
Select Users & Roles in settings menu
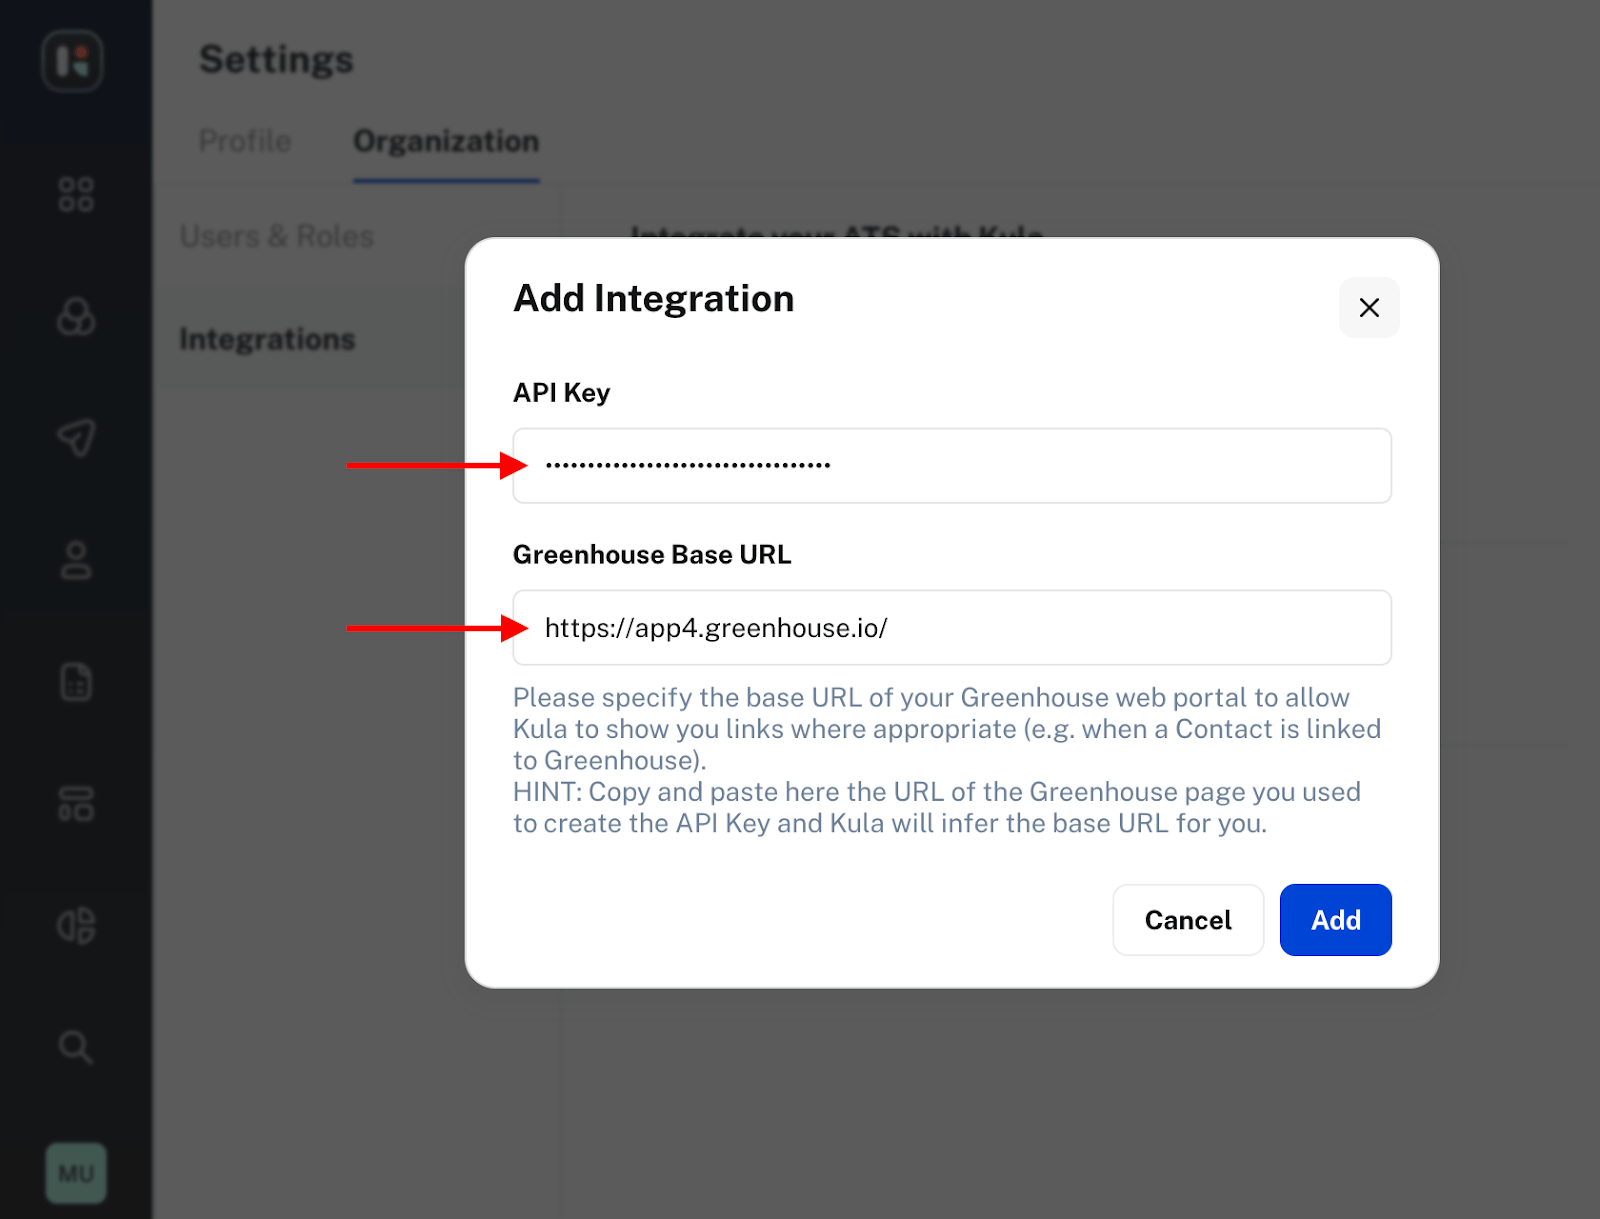[277, 236]
